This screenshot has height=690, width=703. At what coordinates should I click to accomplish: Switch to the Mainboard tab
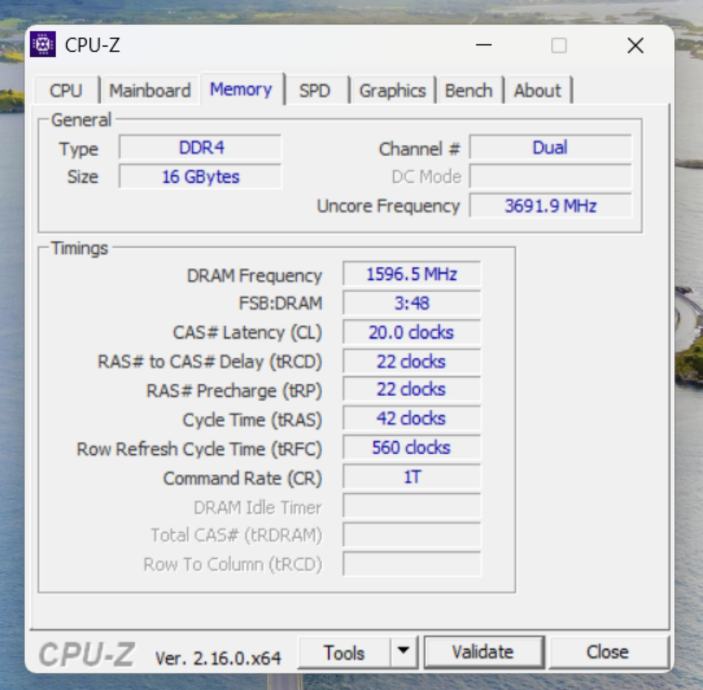coord(150,91)
